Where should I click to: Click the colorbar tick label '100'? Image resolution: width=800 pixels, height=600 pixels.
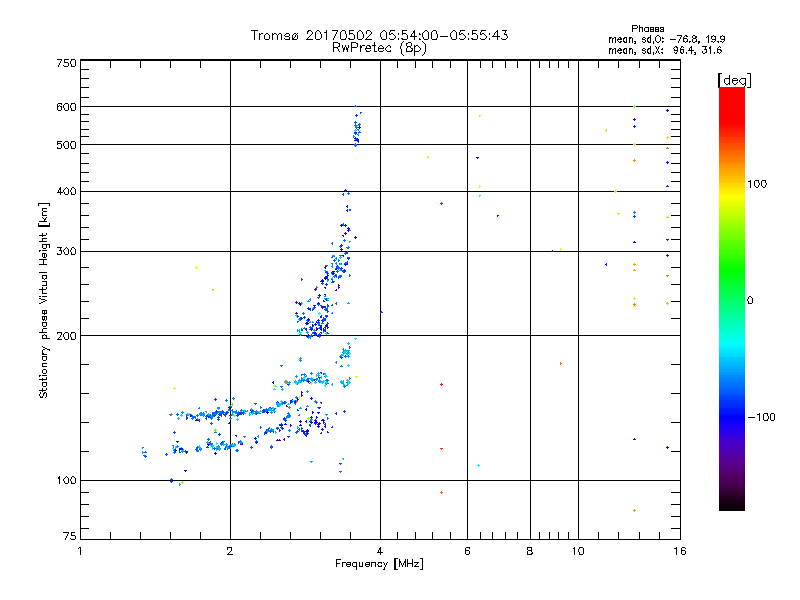point(757,184)
